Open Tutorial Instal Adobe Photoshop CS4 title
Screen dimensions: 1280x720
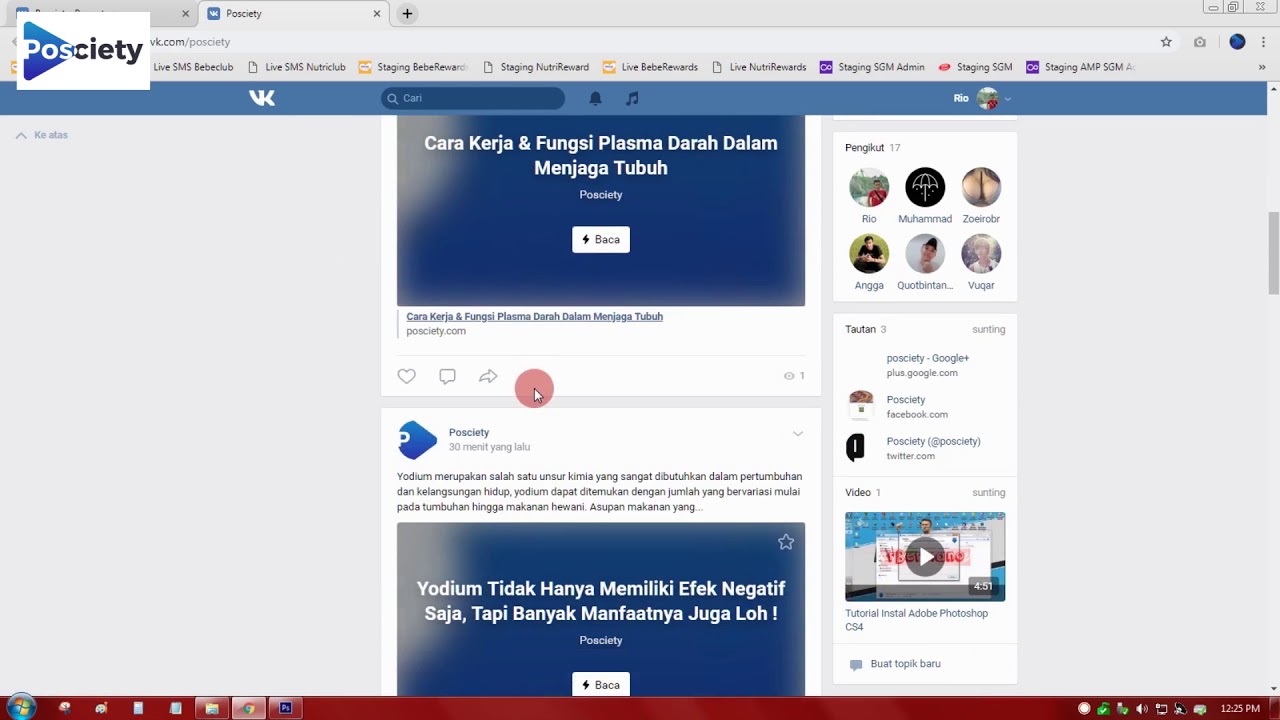click(x=916, y=620)
